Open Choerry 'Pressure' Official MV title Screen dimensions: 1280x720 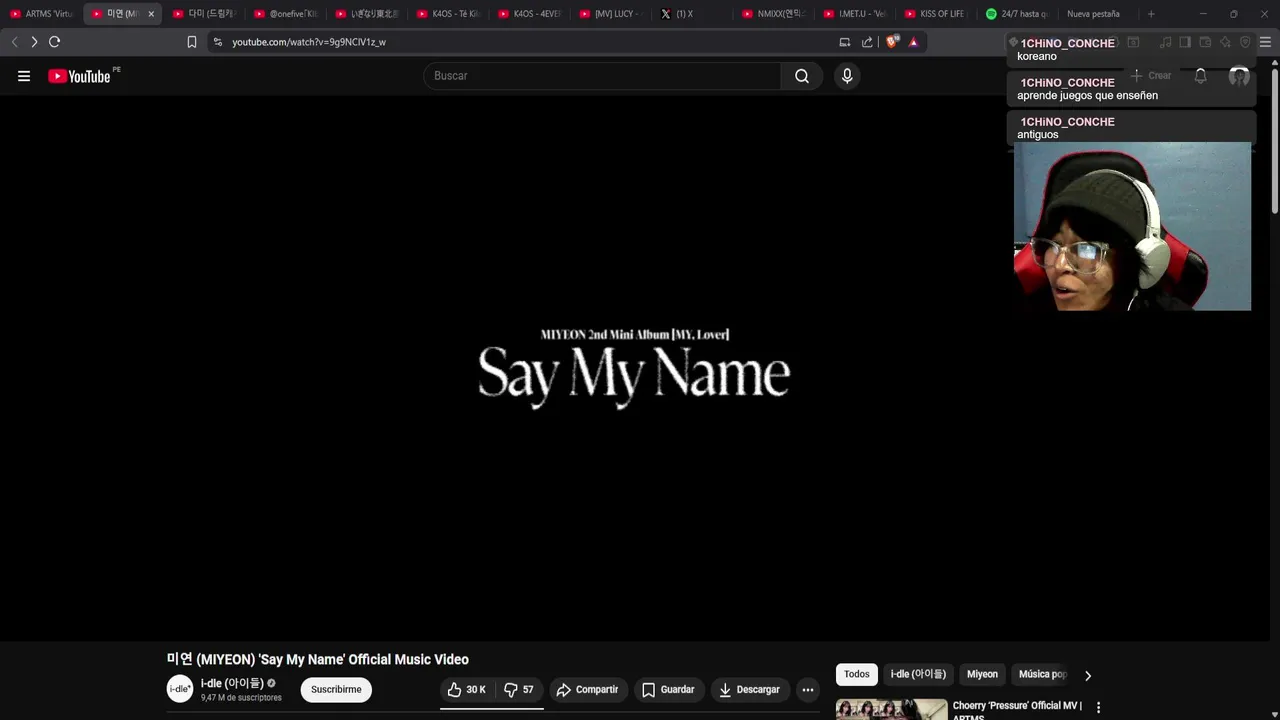click(x=1017, y=711)
